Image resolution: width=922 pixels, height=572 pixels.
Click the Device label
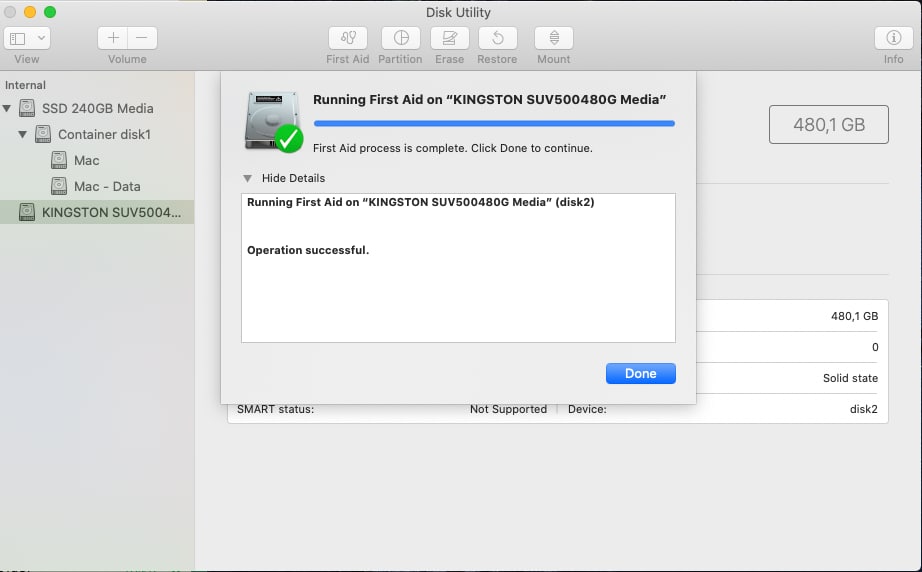tap(587, 409)
